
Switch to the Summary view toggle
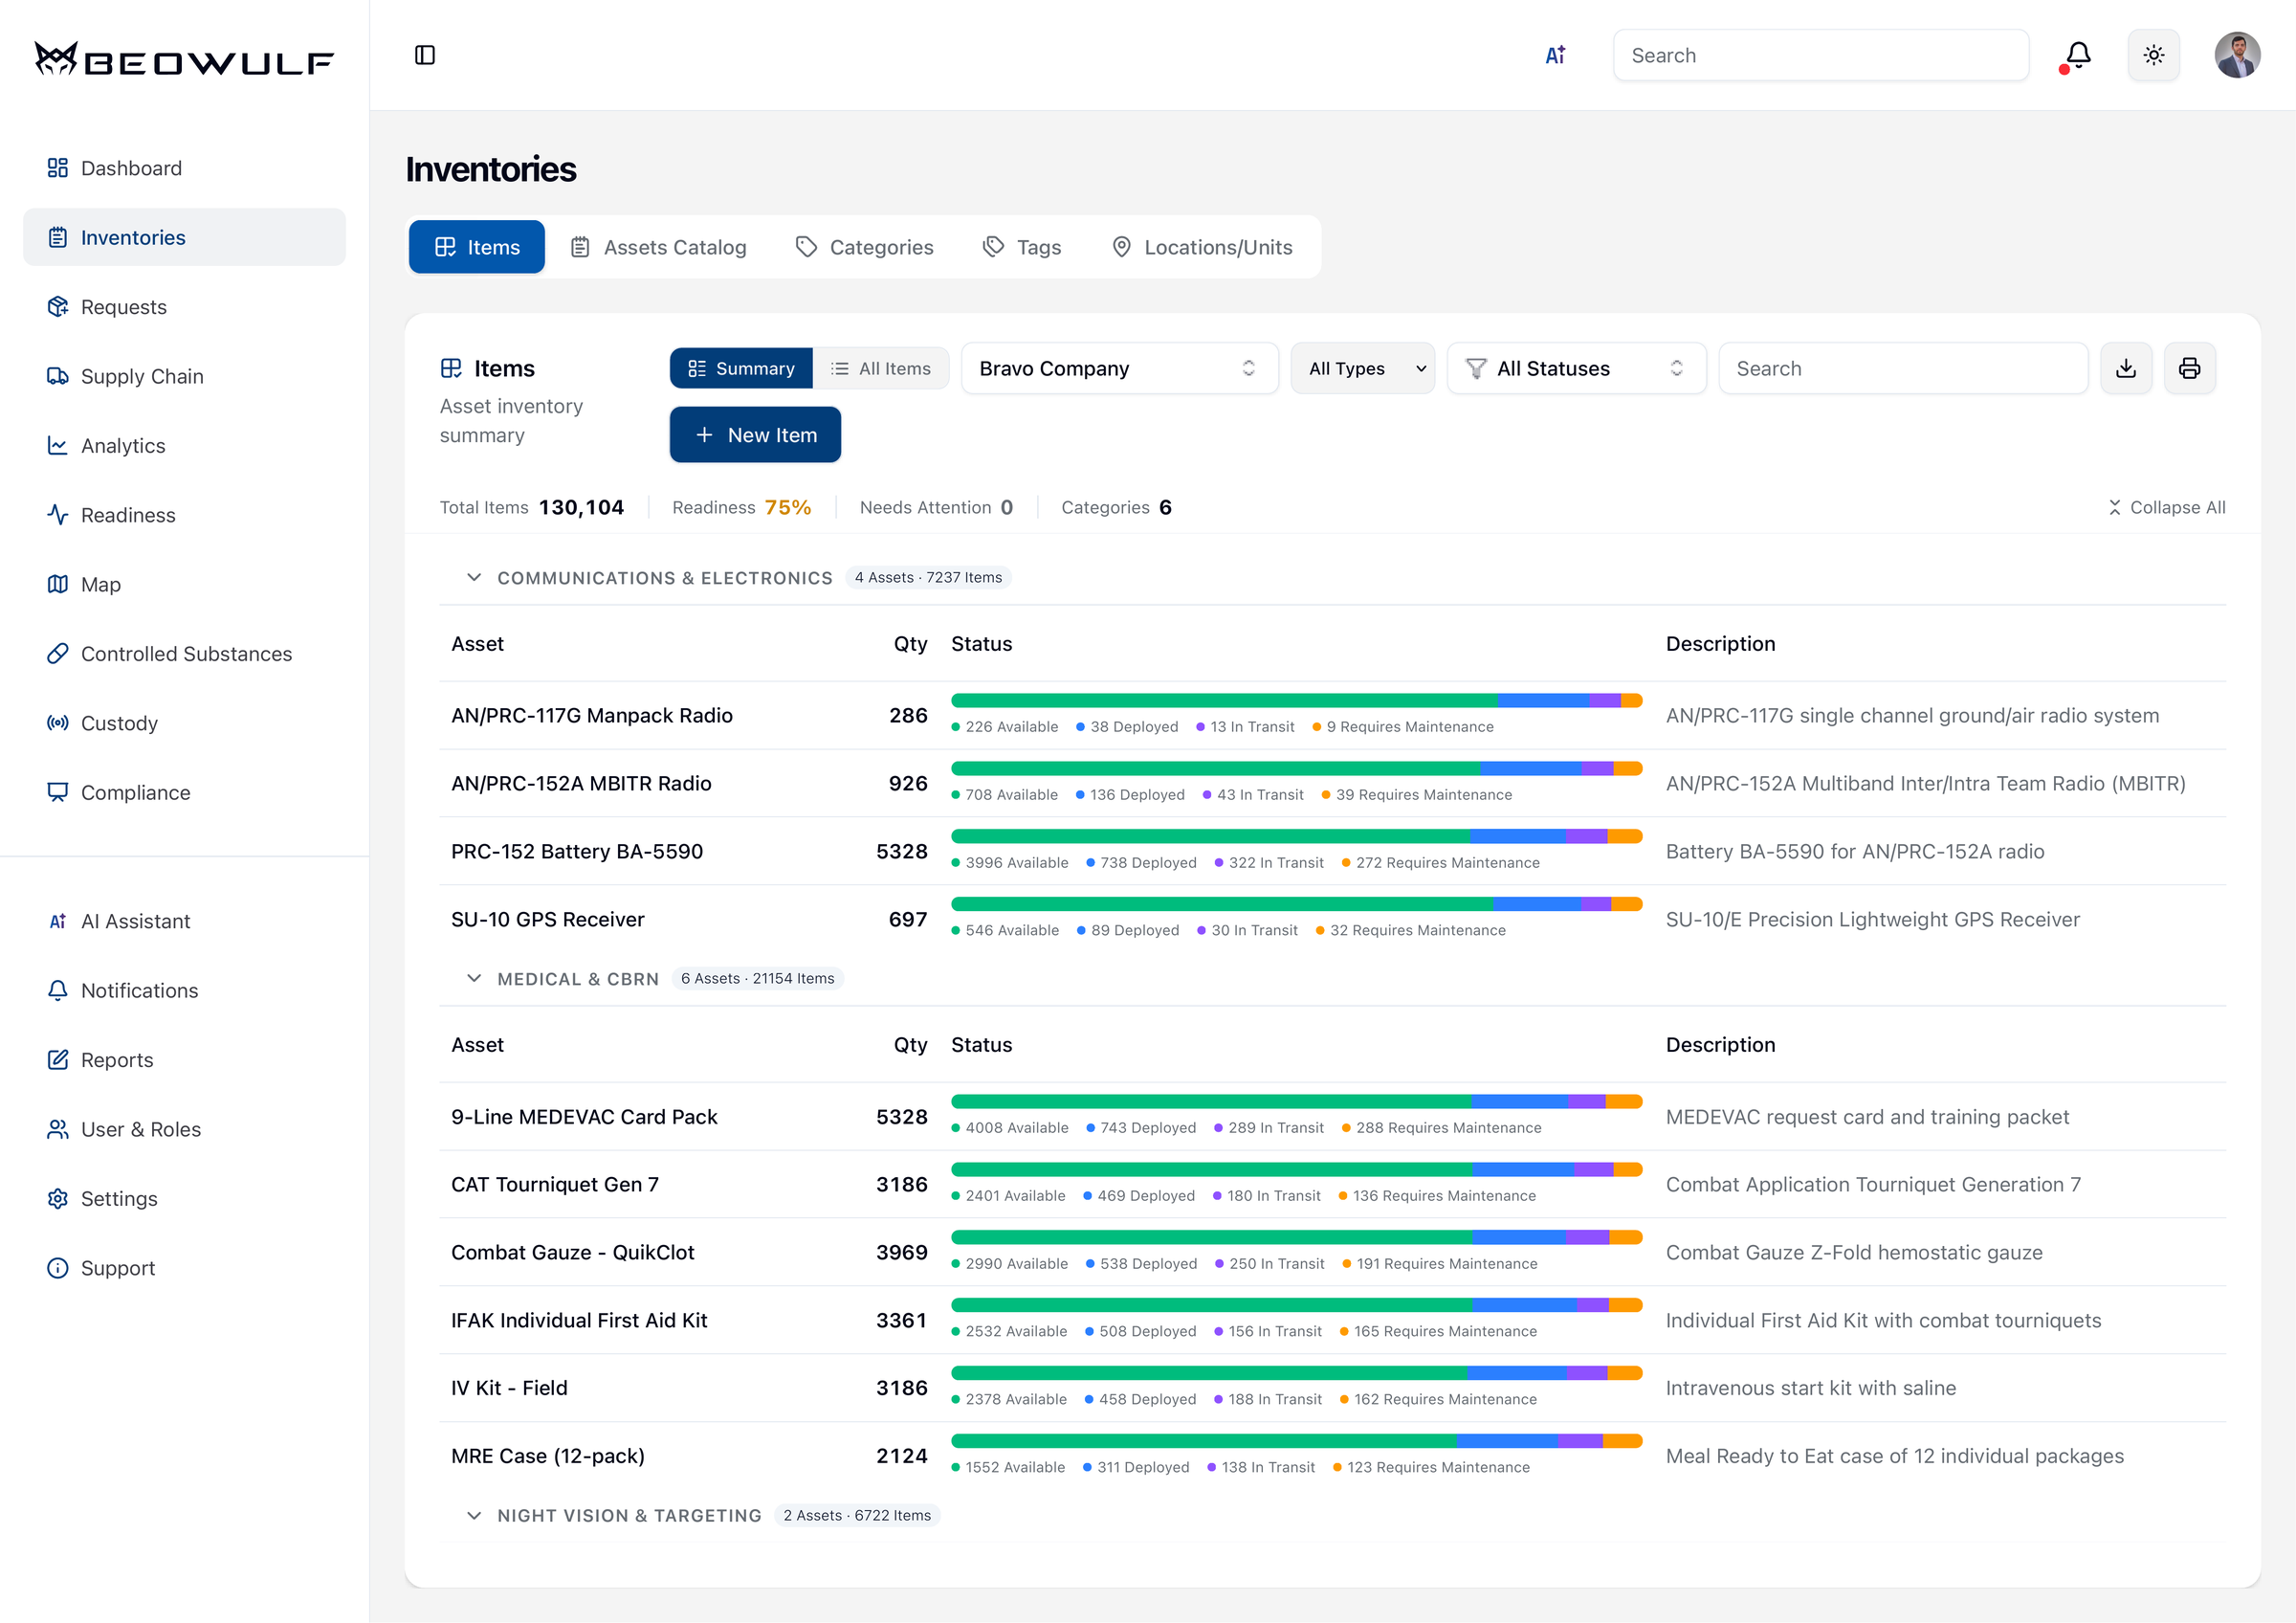point(741,368)
